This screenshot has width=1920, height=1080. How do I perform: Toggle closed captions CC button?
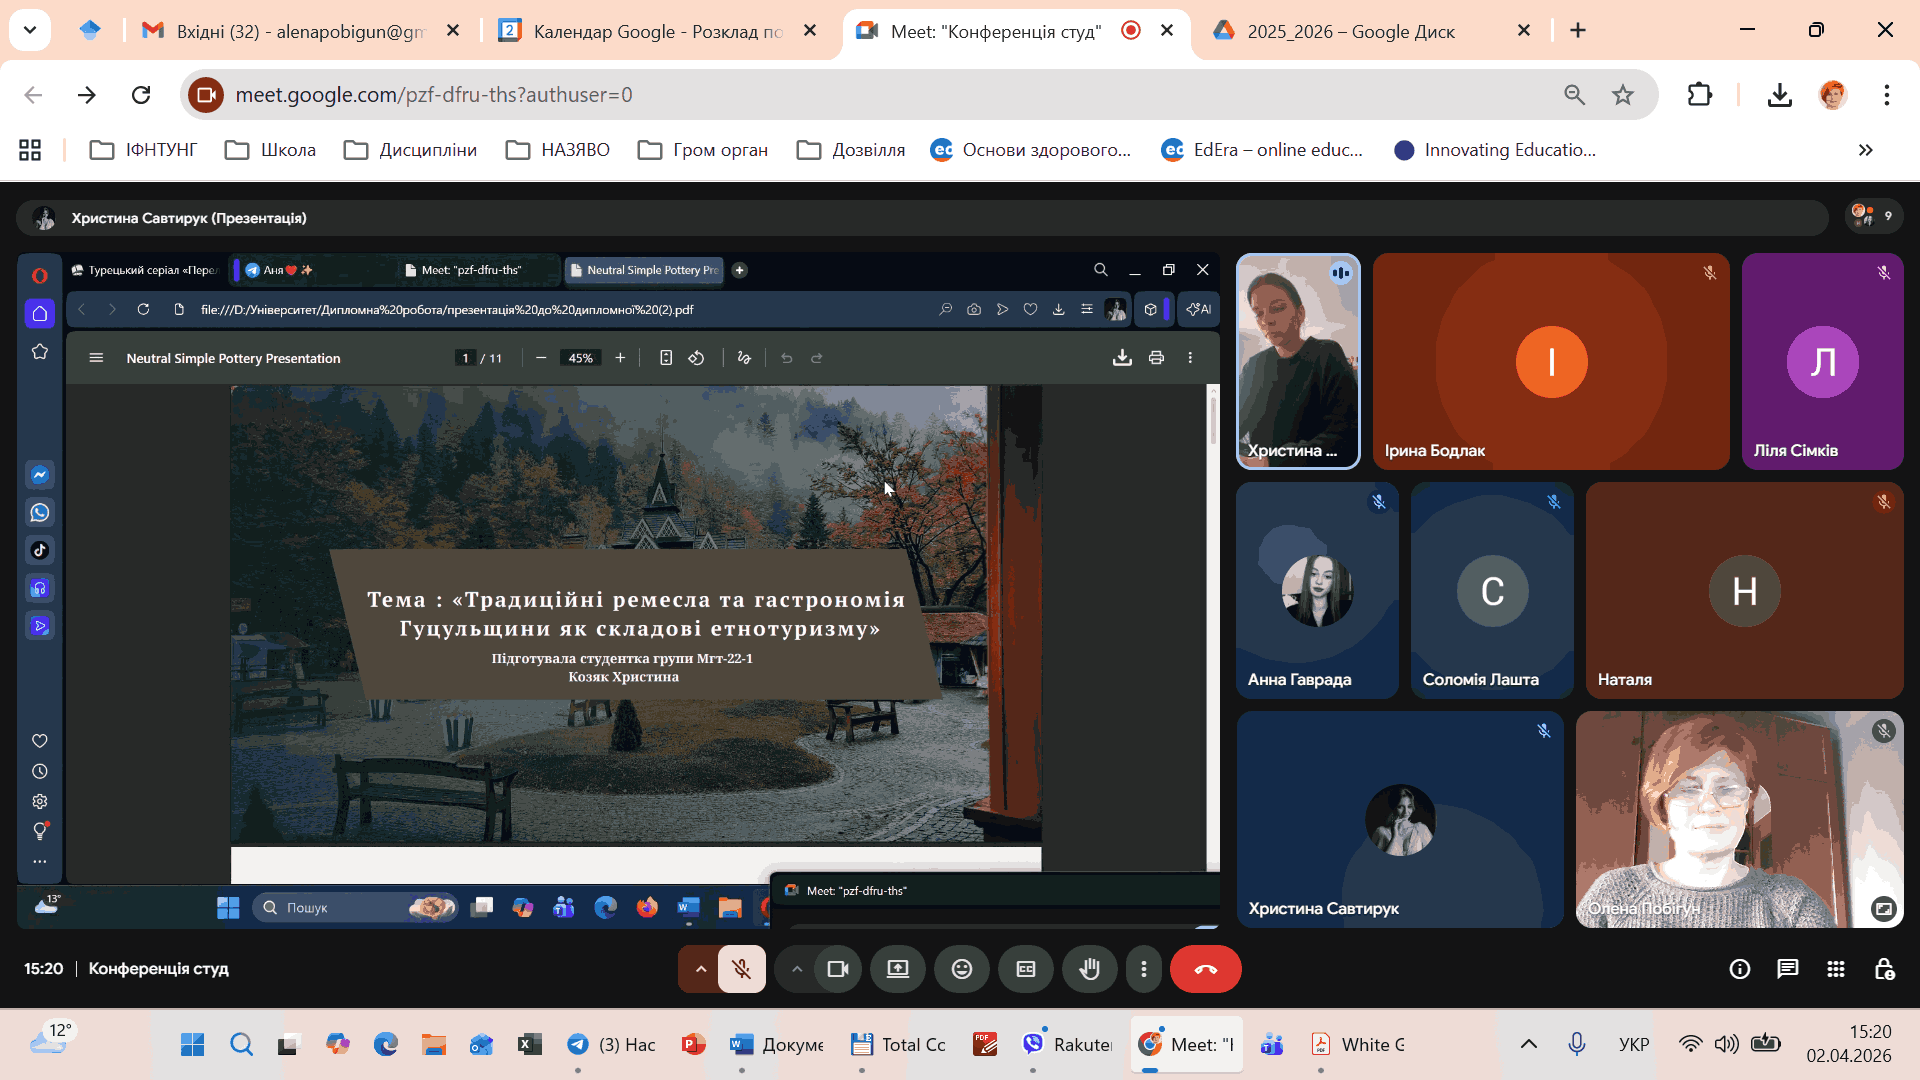pos(1026,969)
